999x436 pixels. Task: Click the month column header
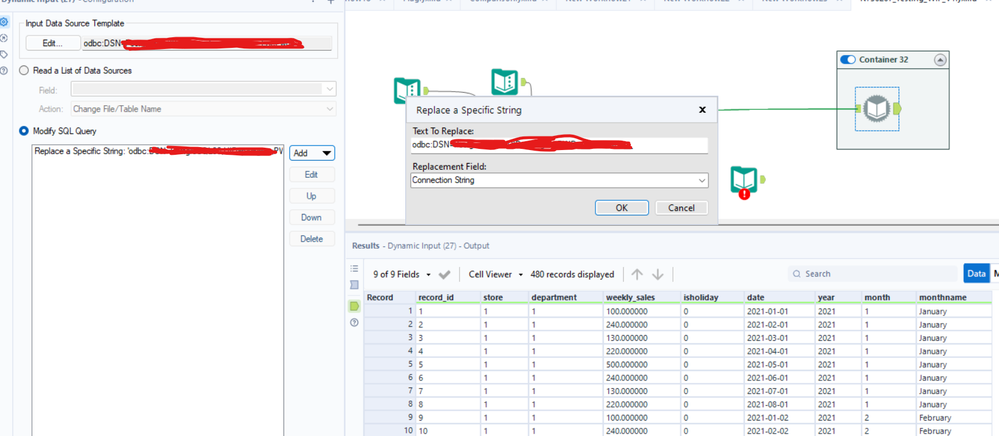[x=889, y=297]
